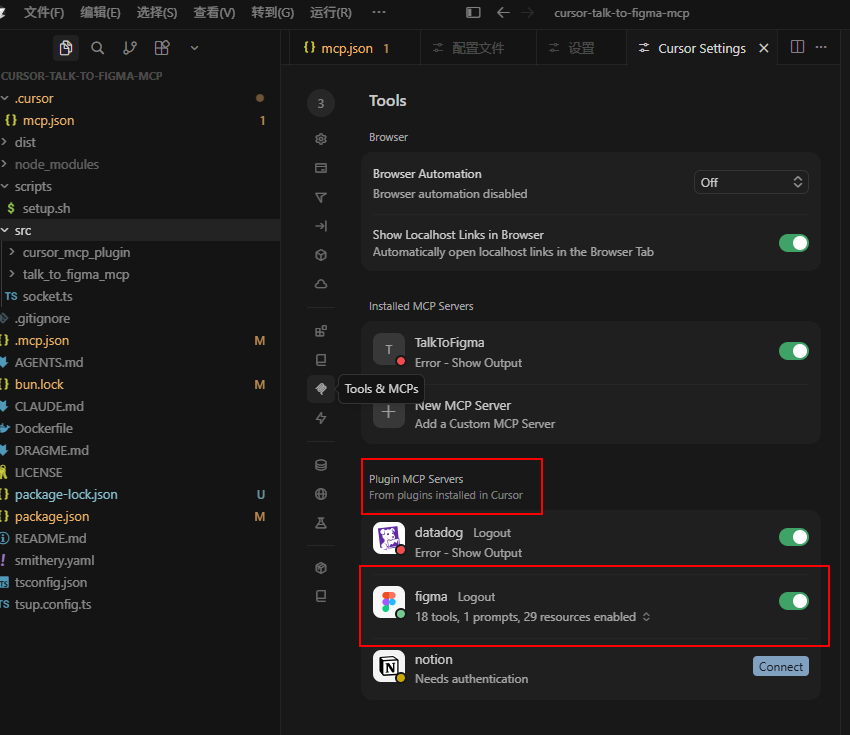Click the figma logo icon
The image size is (850, 735).
point(389,602)
